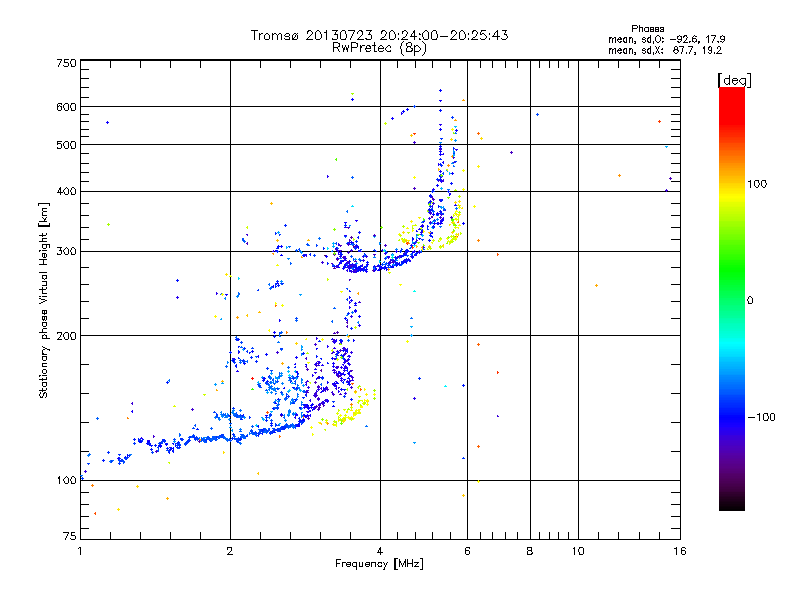Viewport: 800px width, 600px height.
Task: Click the y-axis tick label '400'
Action: tap(66, 191)
